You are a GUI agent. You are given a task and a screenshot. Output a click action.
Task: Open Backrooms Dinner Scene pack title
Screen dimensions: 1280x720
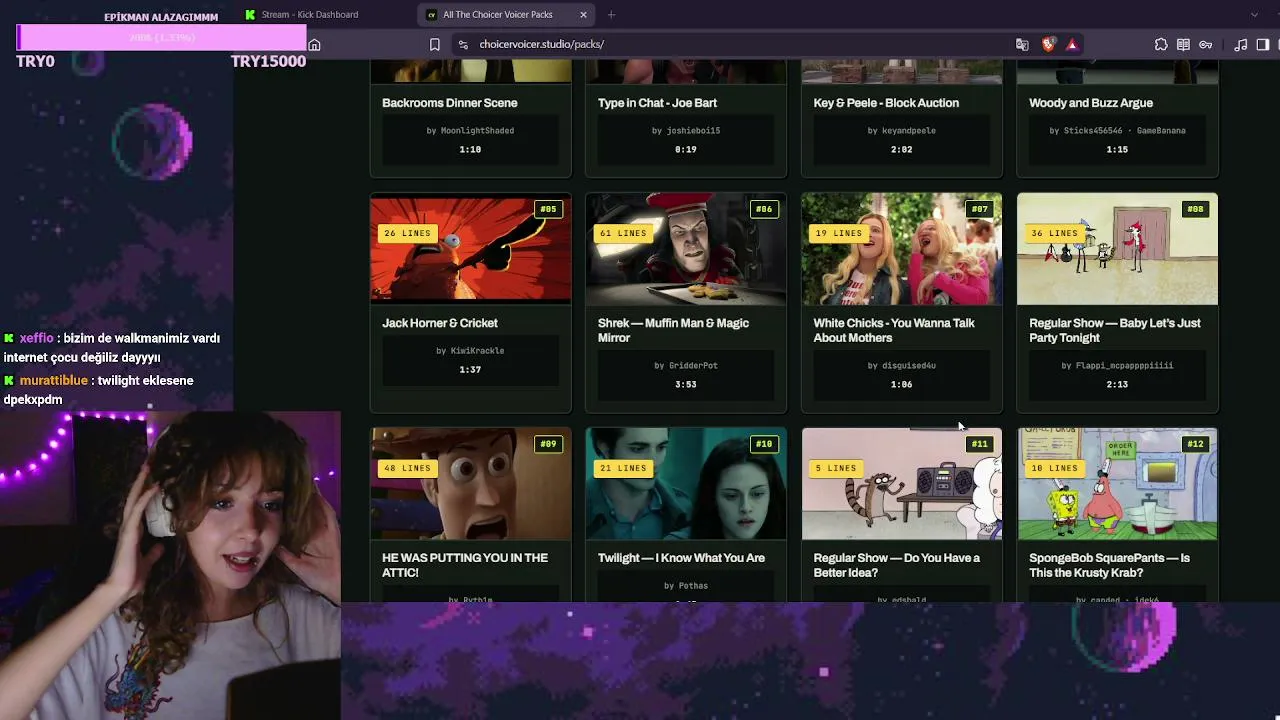449,103
